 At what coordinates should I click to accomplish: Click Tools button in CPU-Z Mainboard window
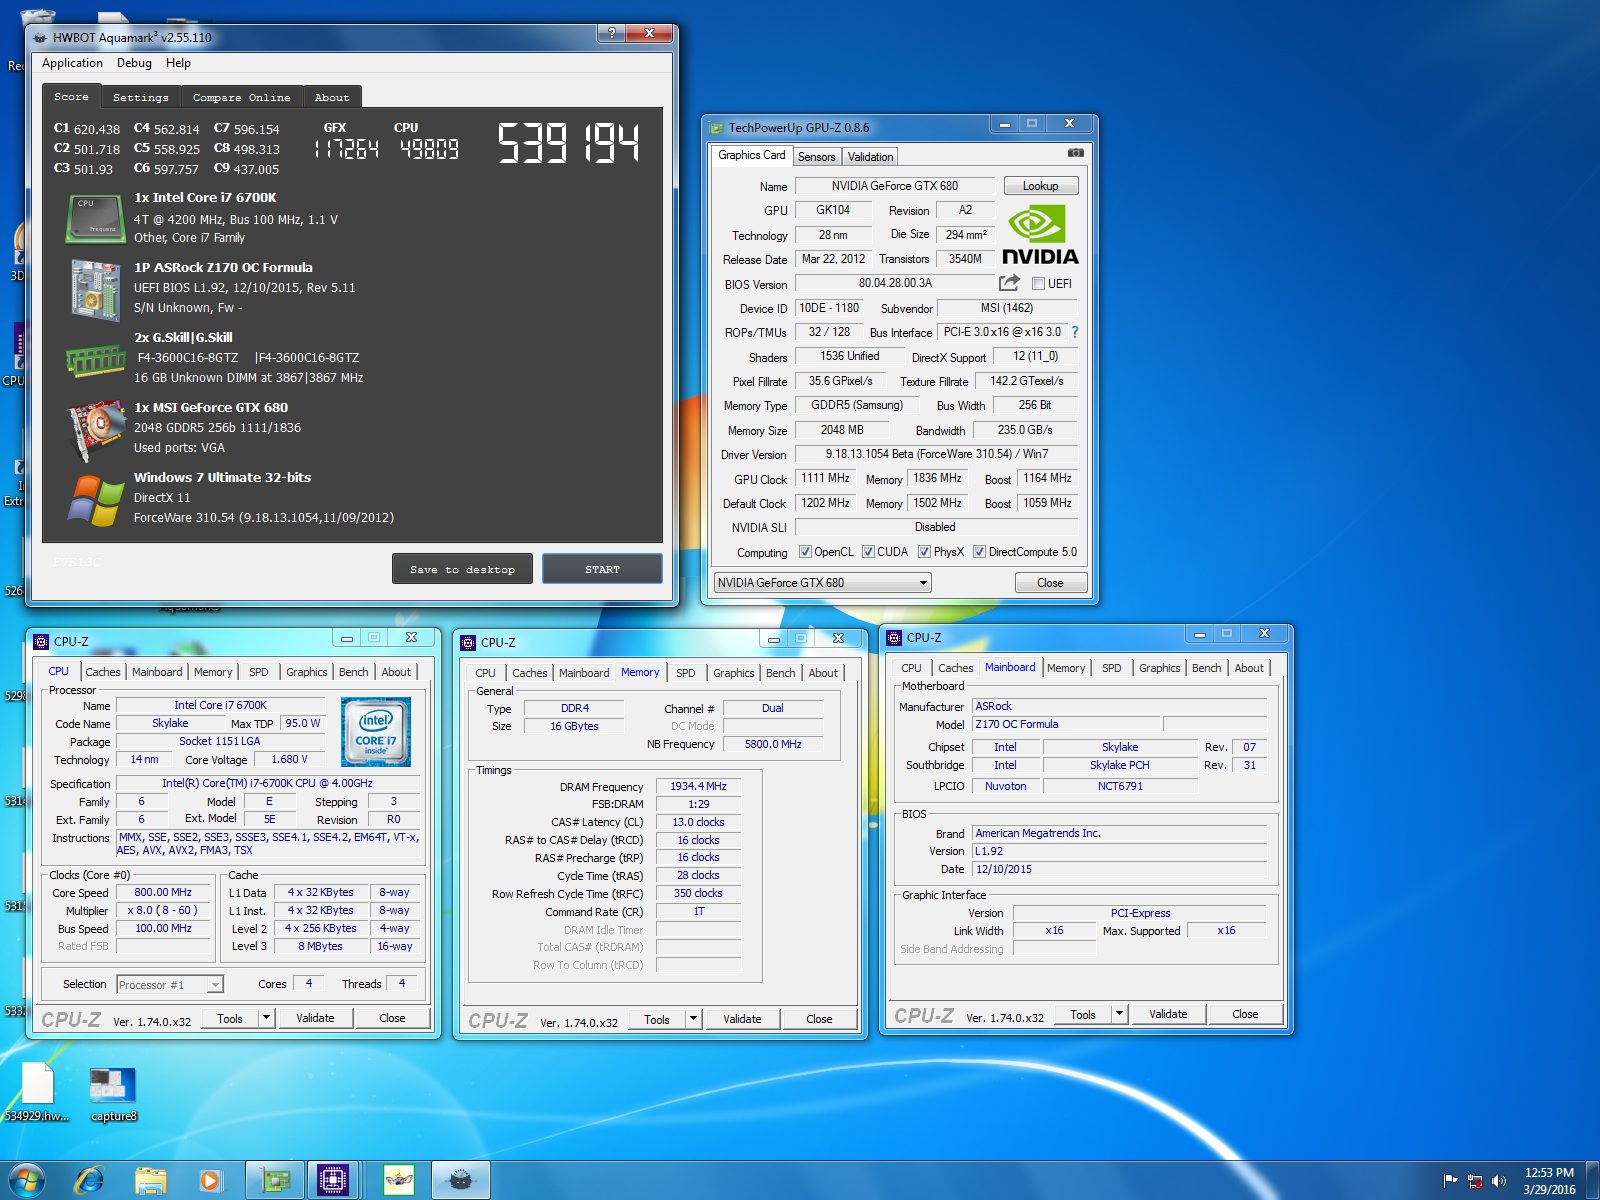tap(1083, 1014)
